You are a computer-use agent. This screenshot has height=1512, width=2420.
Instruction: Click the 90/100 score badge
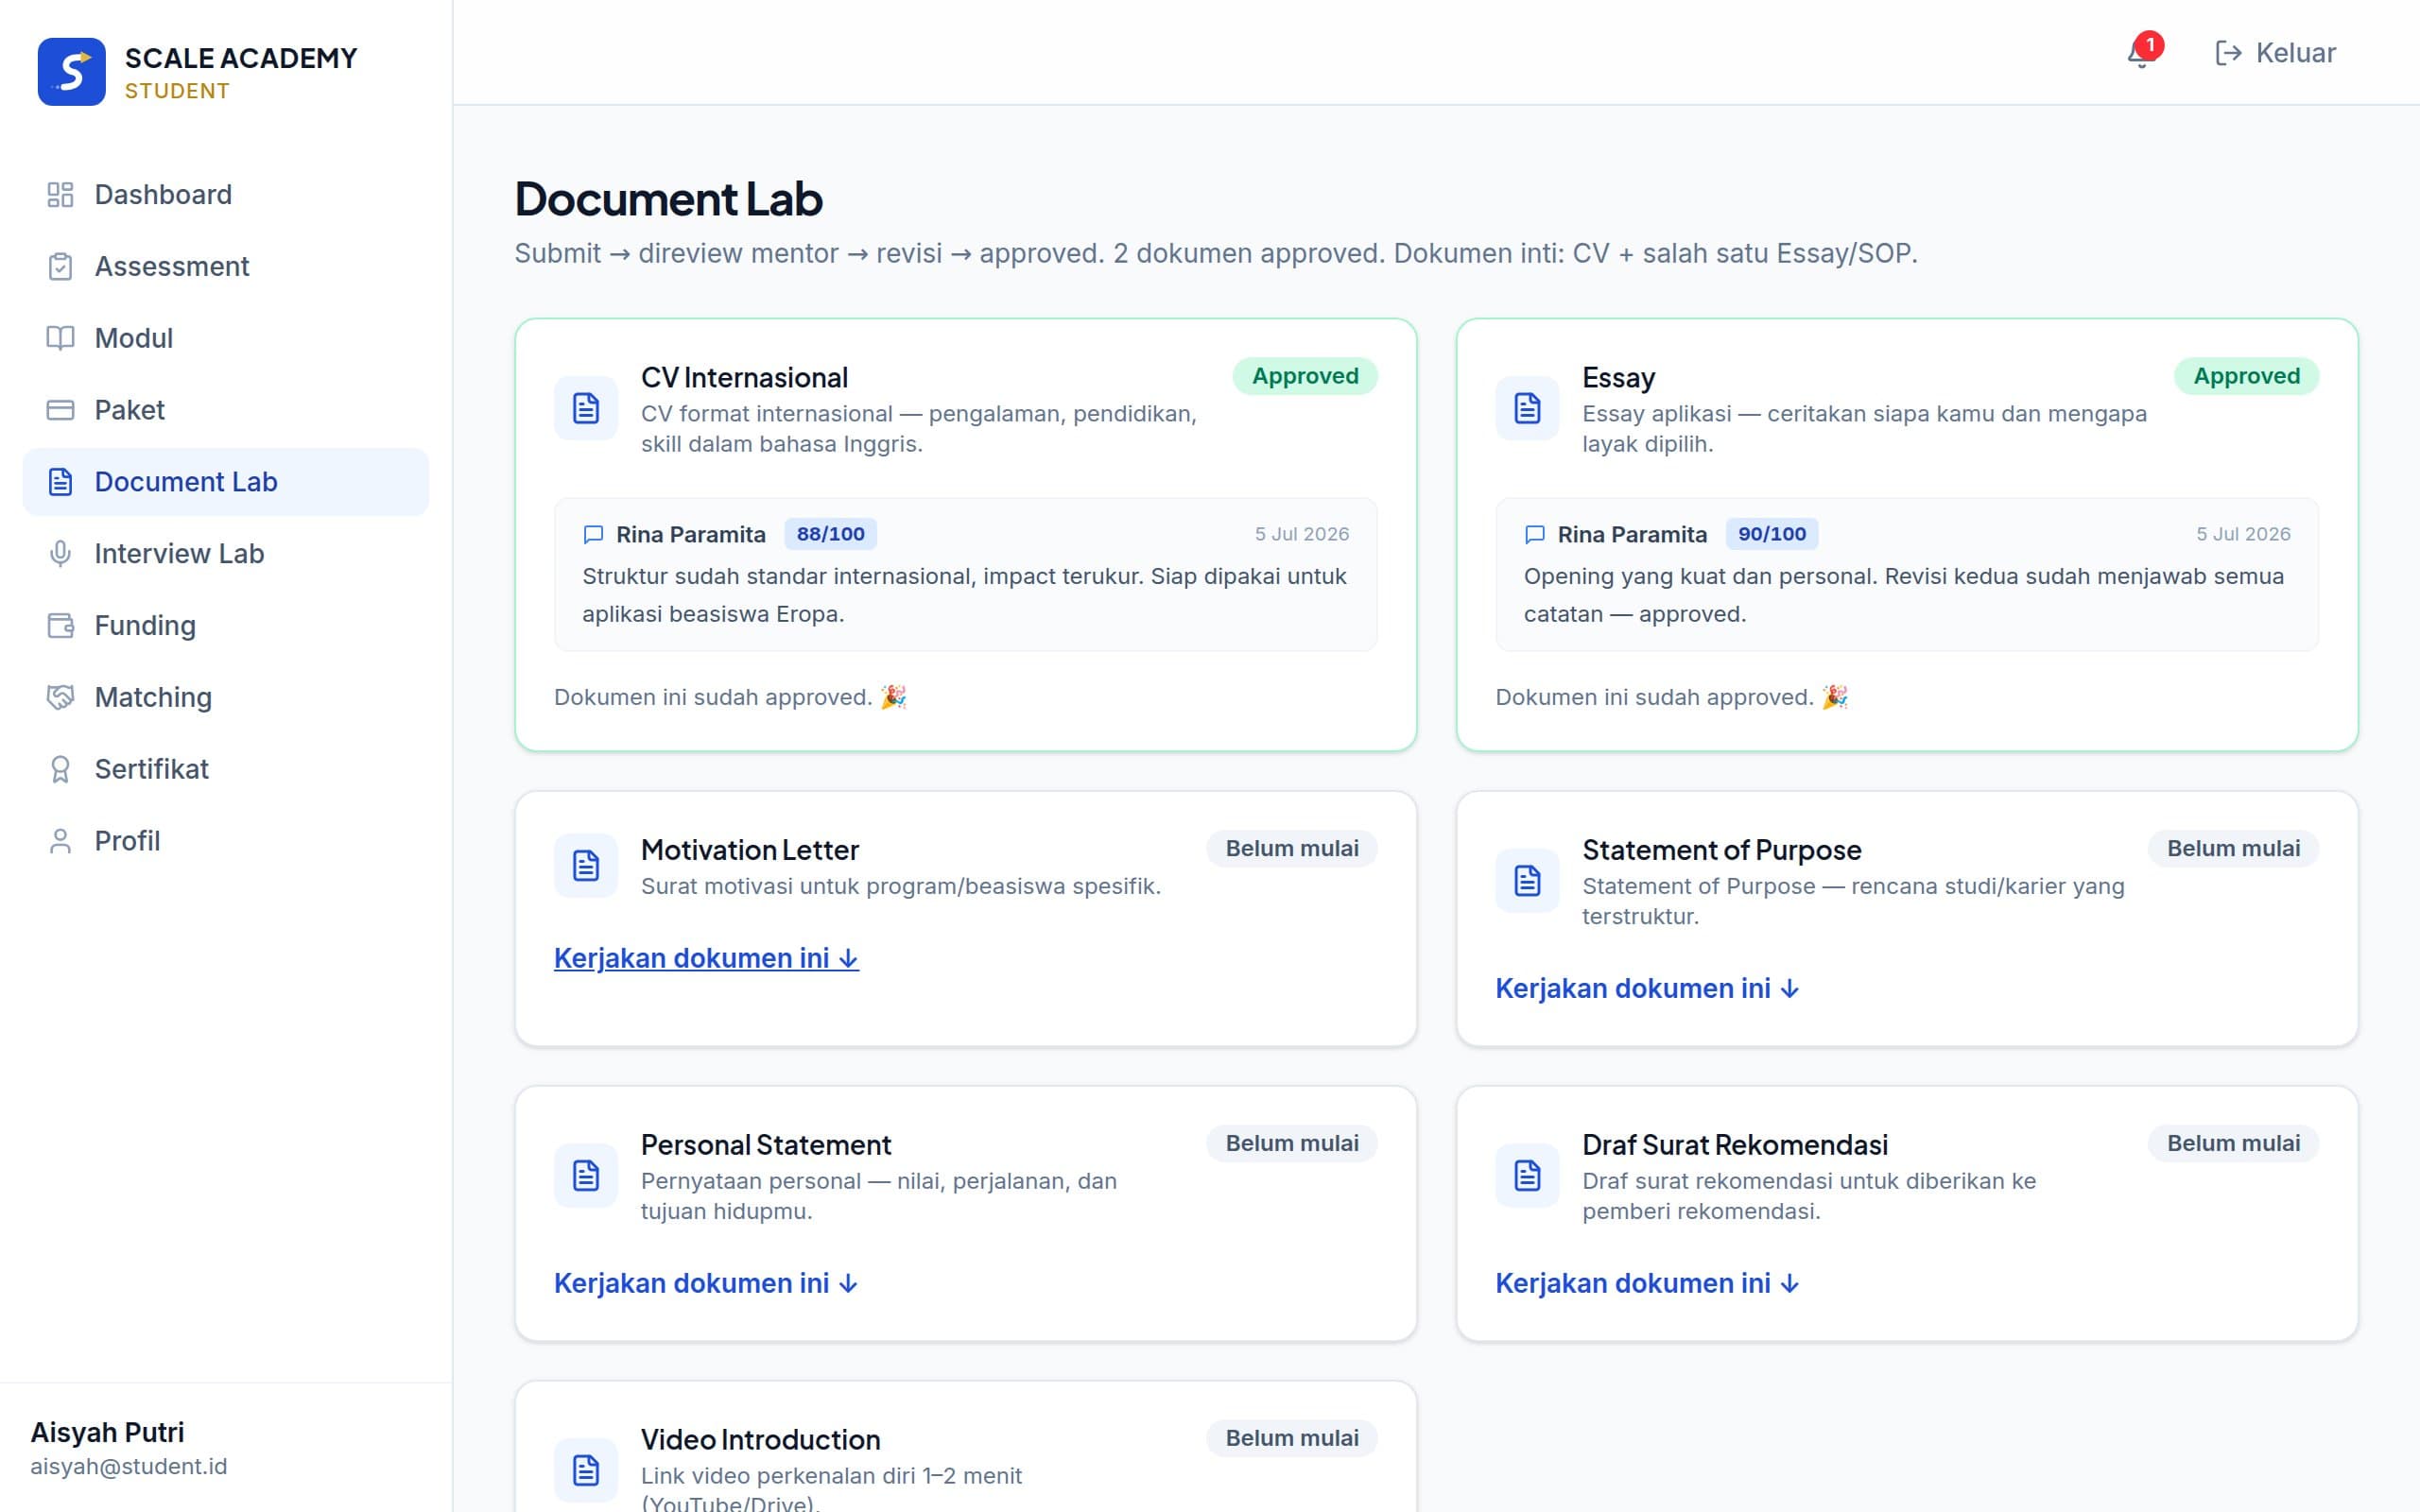tap(1771, 534)
